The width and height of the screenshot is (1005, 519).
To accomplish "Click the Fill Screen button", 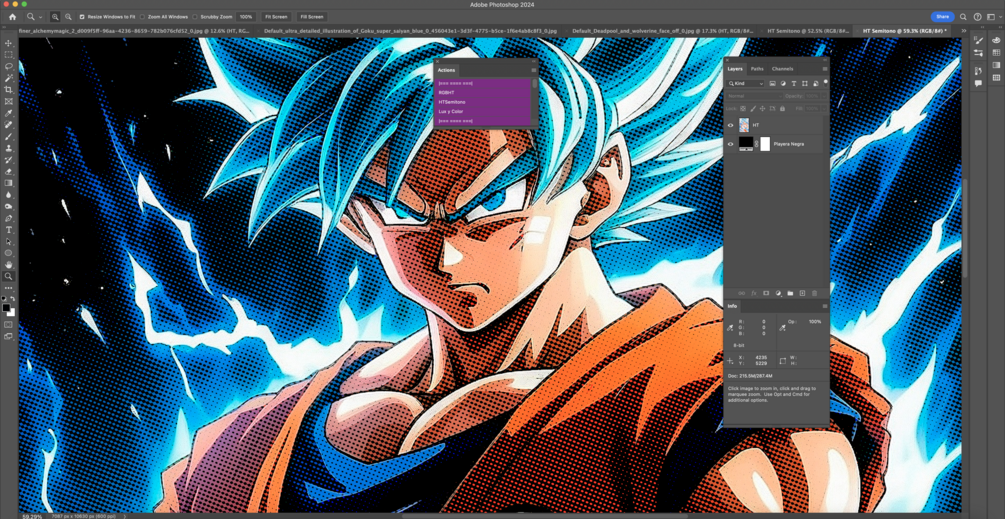I will 311,17.
